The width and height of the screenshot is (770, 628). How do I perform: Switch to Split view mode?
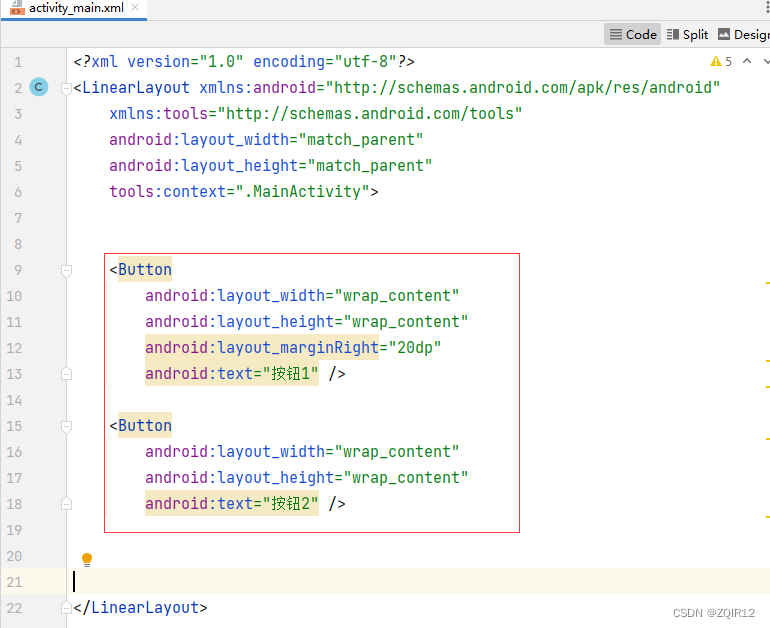tap(688, 34)
